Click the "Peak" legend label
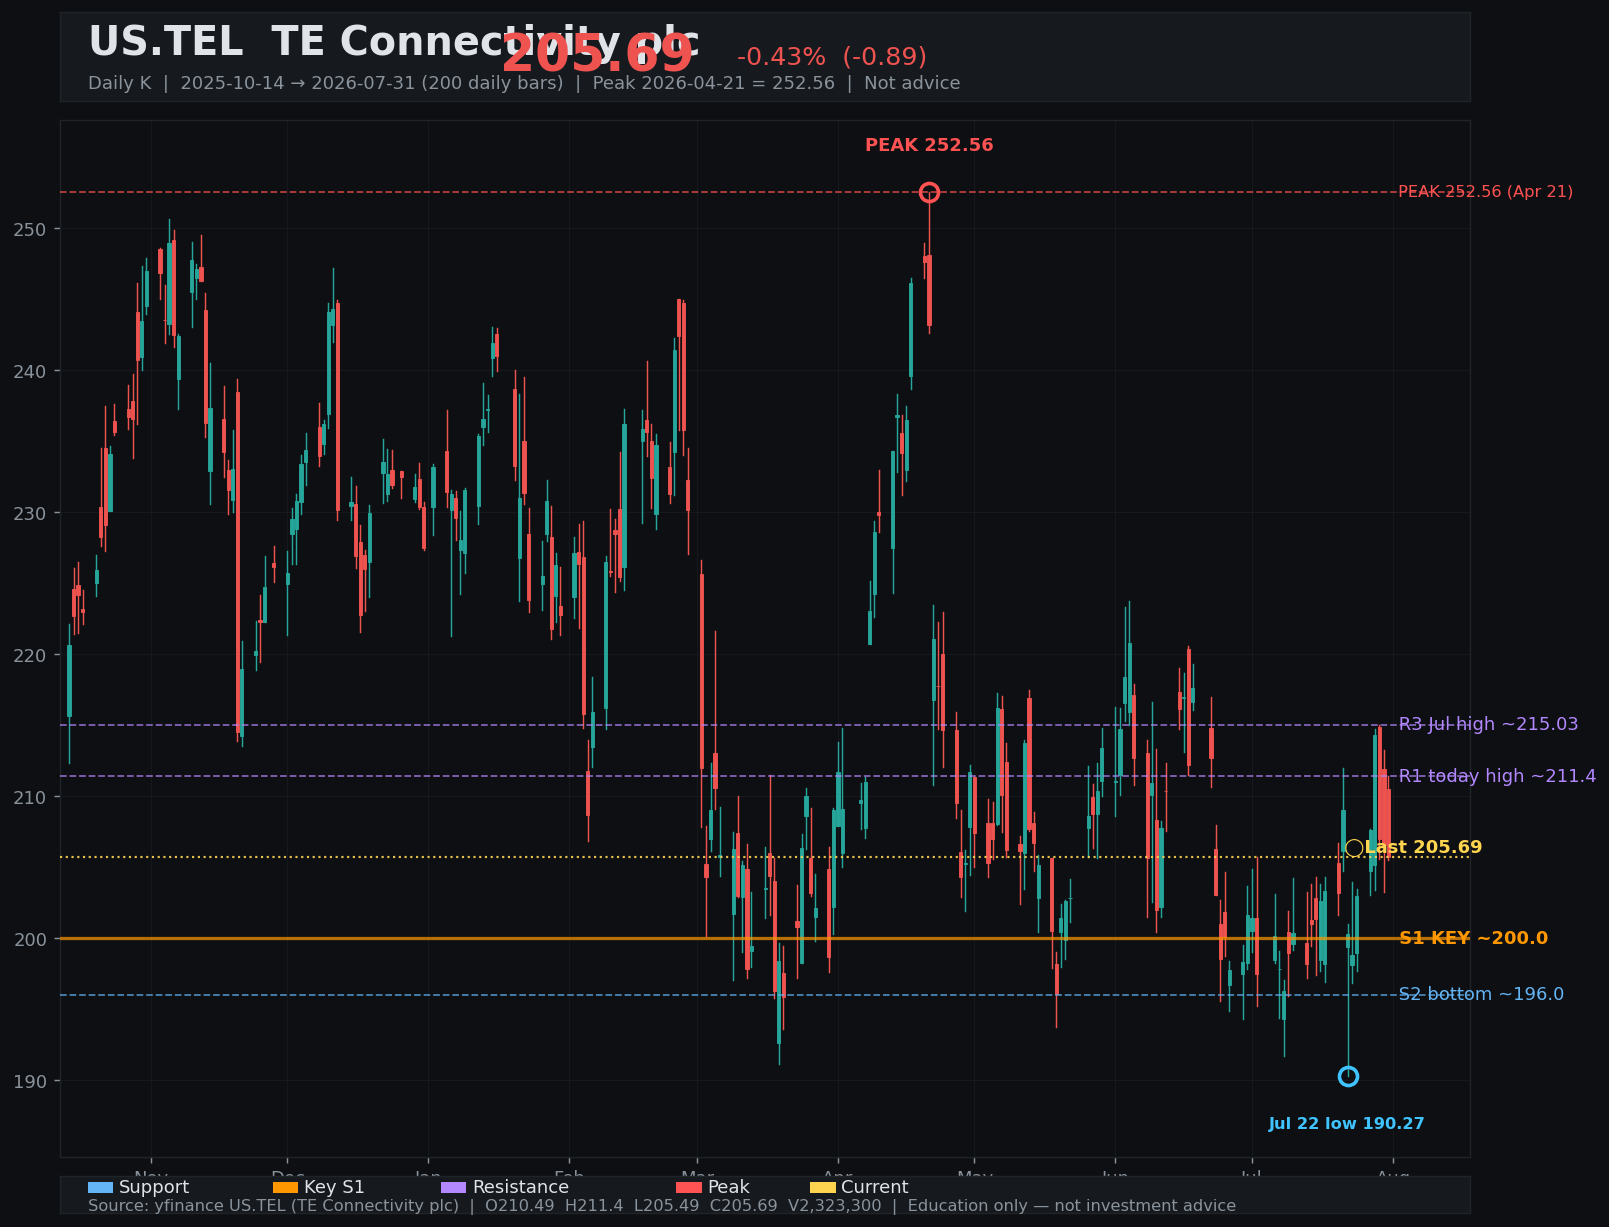This screenshot has width=1609, height=1227. 729,1187
